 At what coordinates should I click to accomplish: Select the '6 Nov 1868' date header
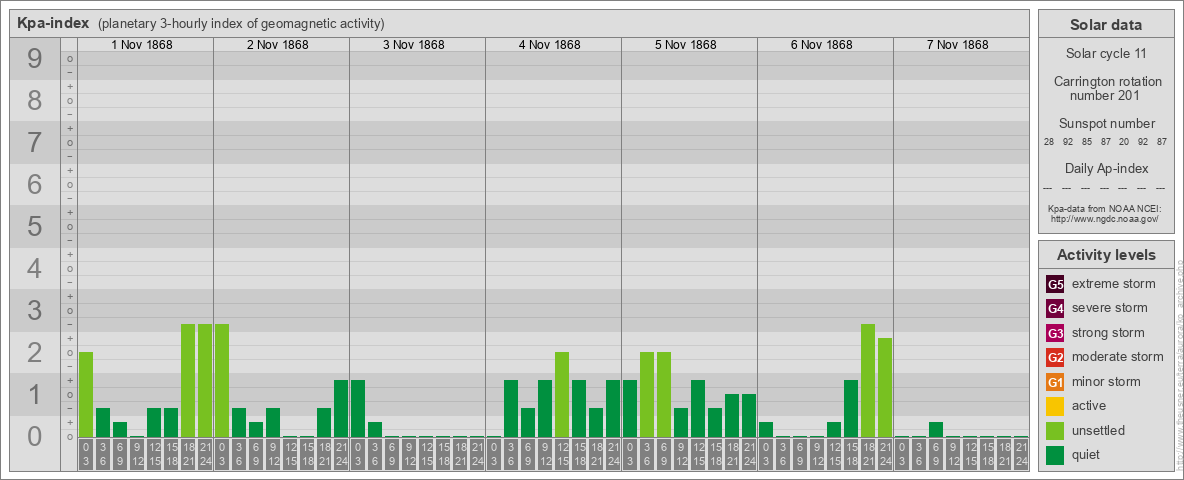(822, 45)
